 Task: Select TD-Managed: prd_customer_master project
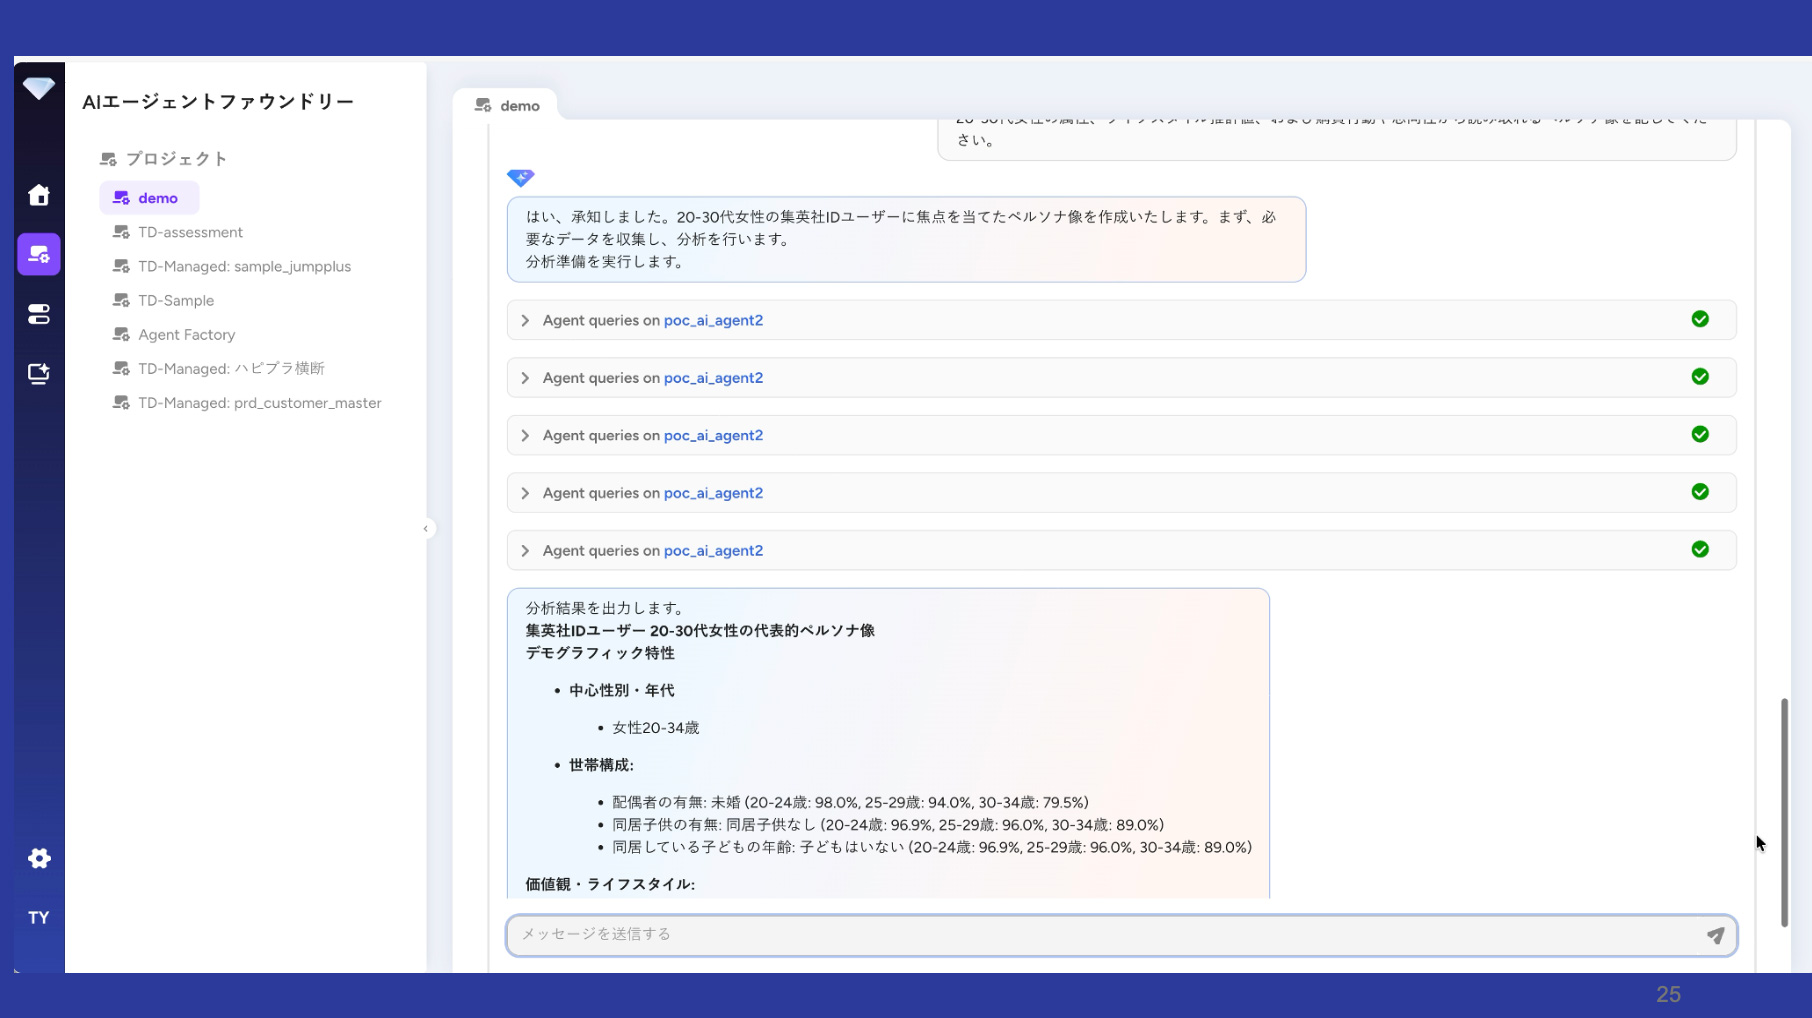pos(259,403)
